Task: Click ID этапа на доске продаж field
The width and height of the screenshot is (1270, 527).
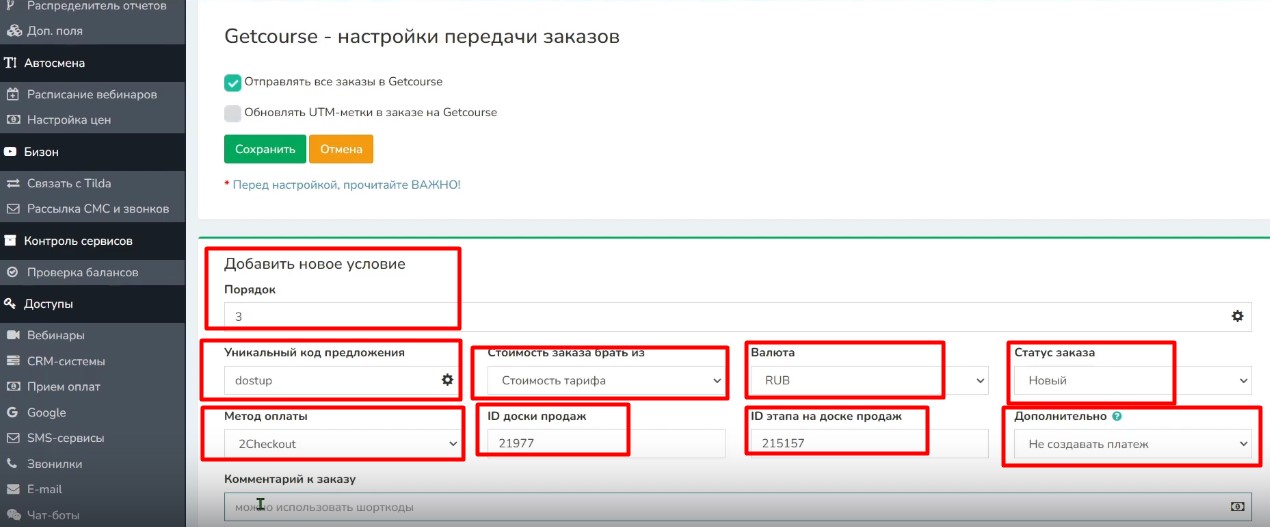Action: [869, 444]
